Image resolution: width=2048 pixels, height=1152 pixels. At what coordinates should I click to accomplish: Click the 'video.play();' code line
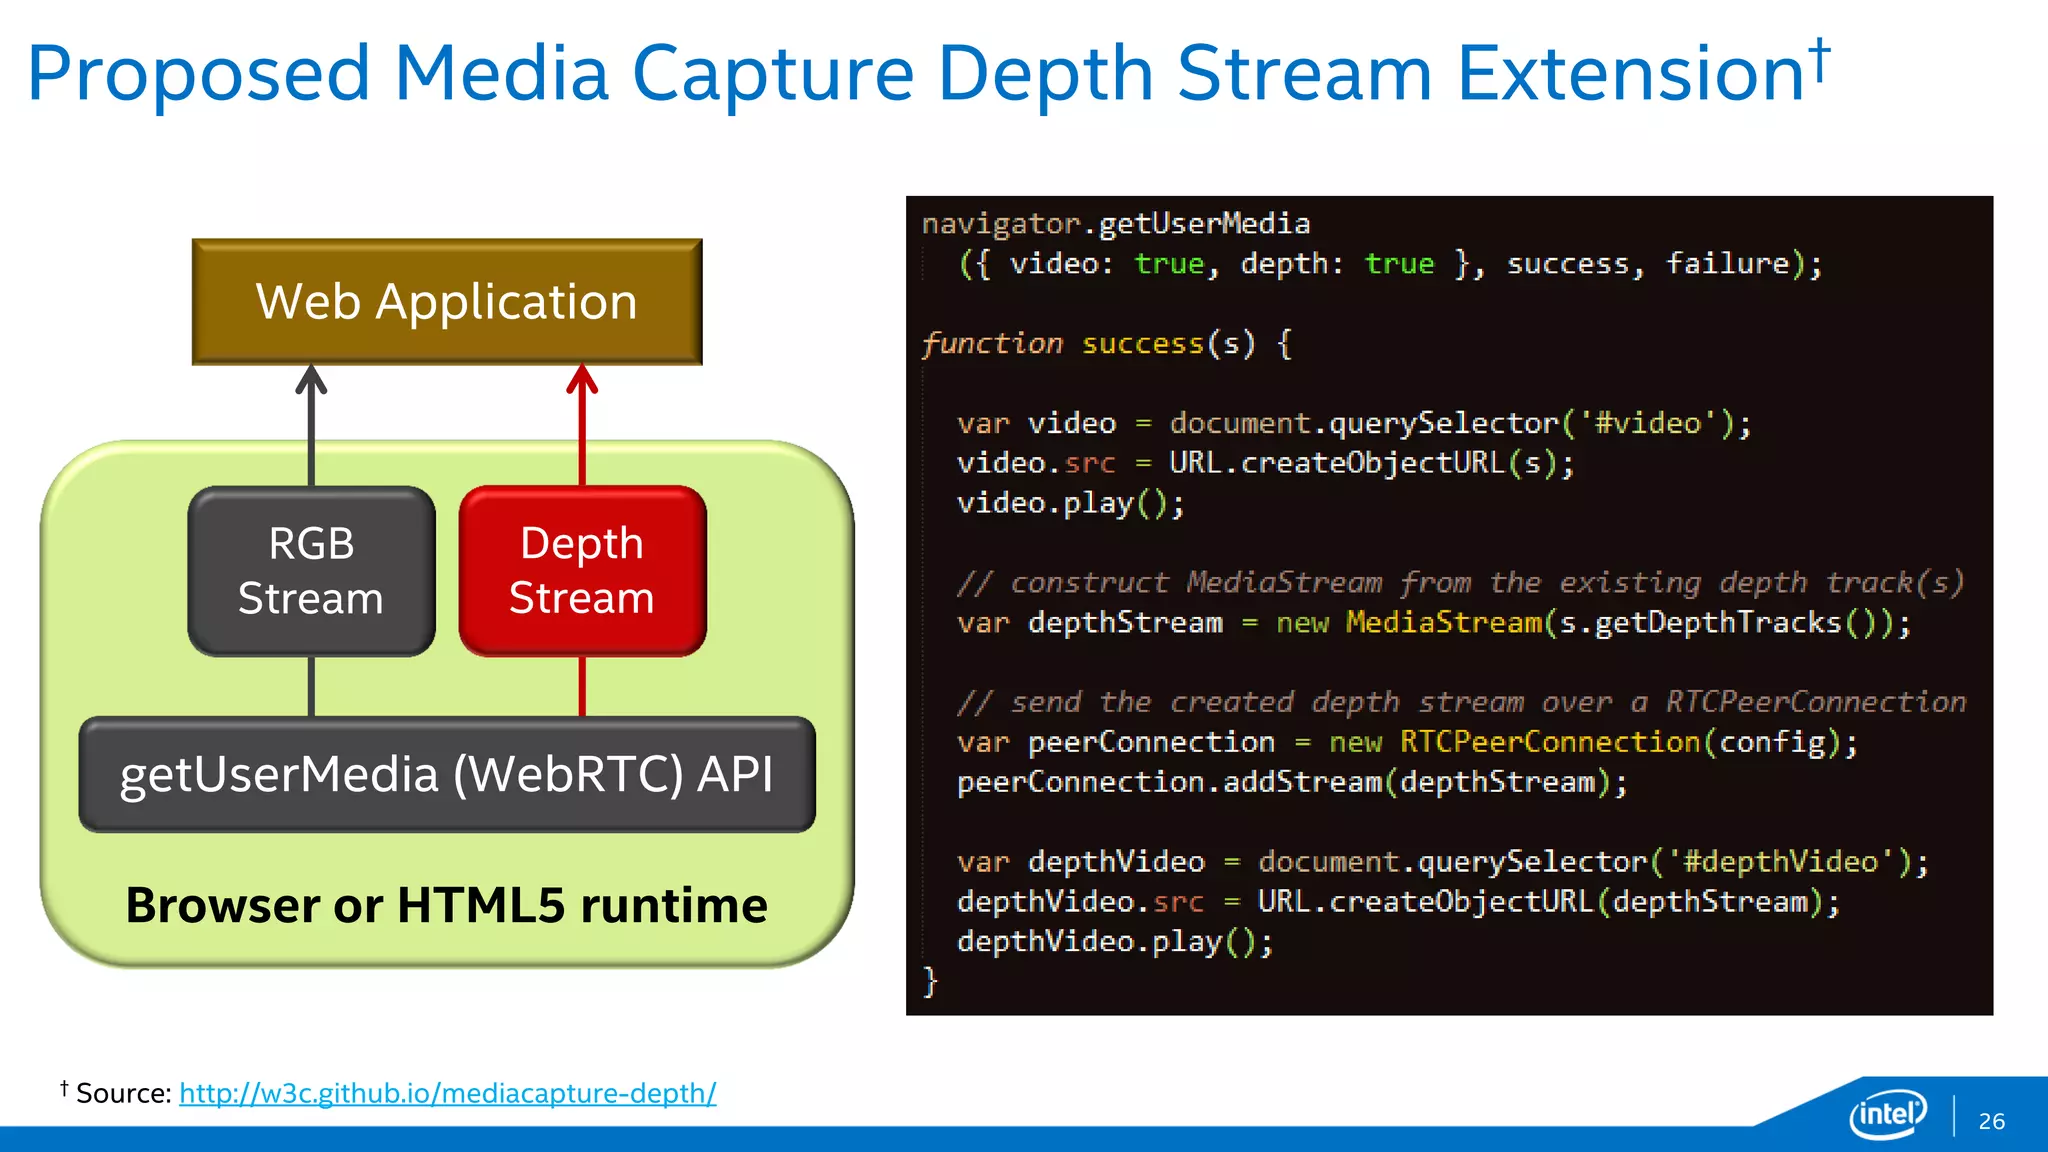(x=1071, y=503)
